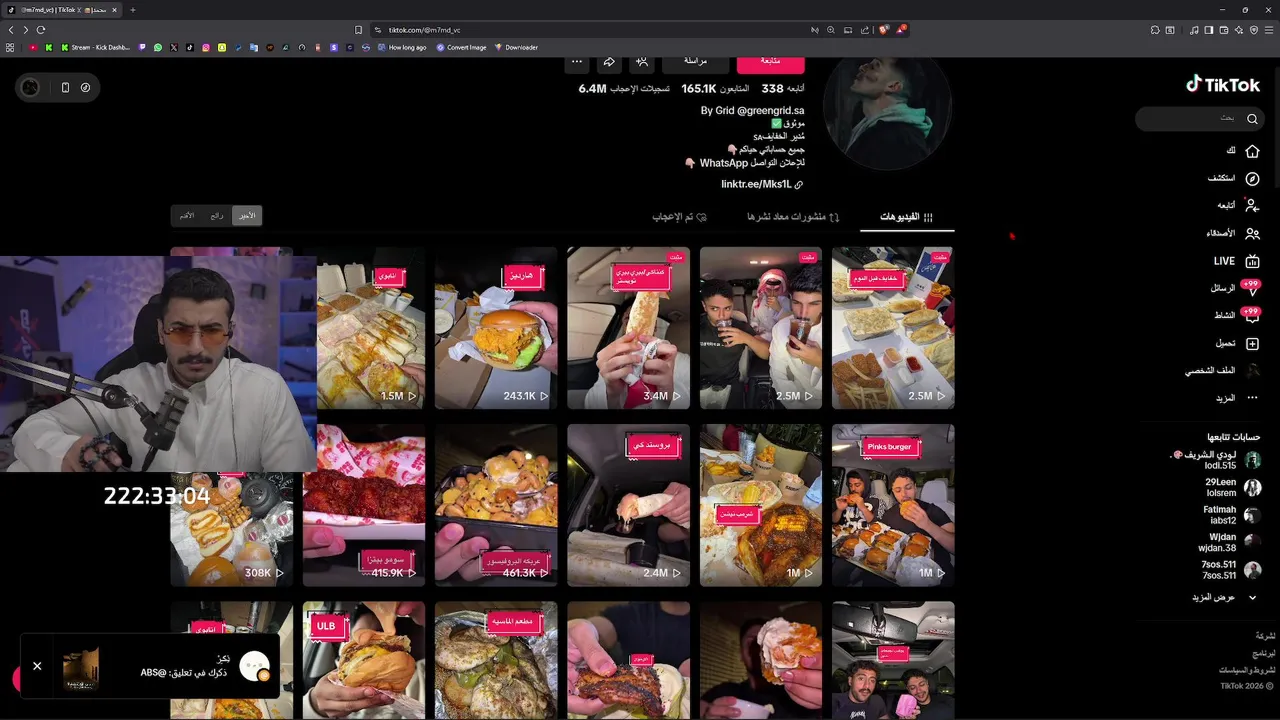1280x720 pixels.
Task: Click the Brave Shields lion icon
Action: pos(884,30)
